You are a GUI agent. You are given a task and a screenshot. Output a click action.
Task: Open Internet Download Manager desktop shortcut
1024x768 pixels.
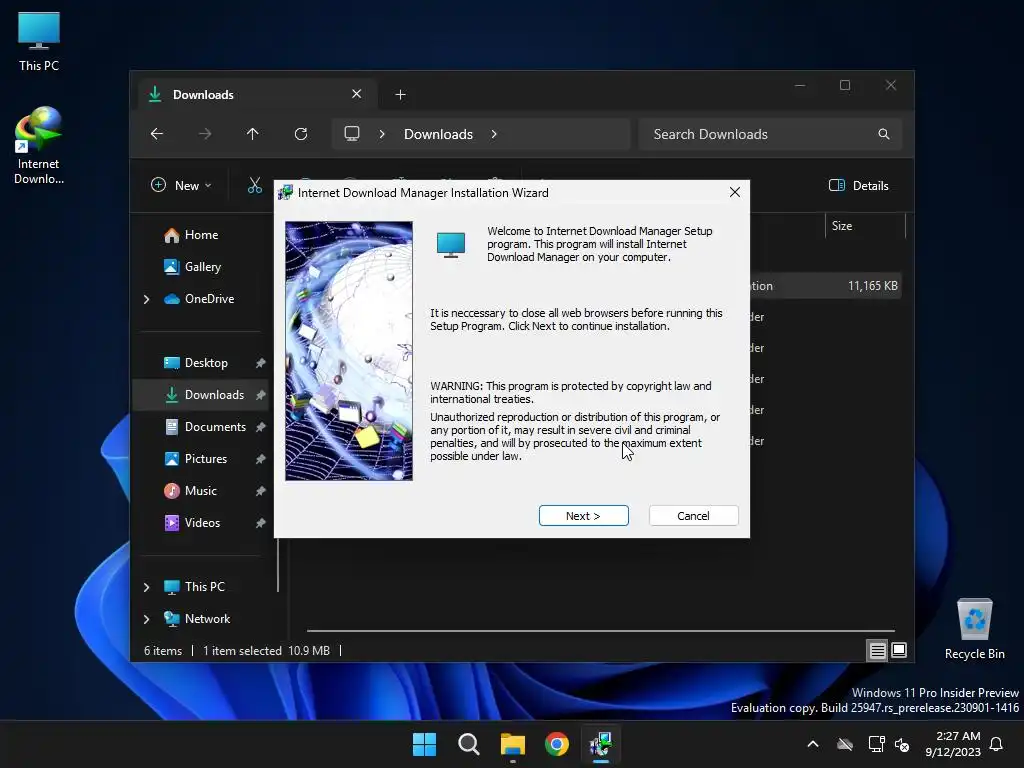(x=39, y=145)
